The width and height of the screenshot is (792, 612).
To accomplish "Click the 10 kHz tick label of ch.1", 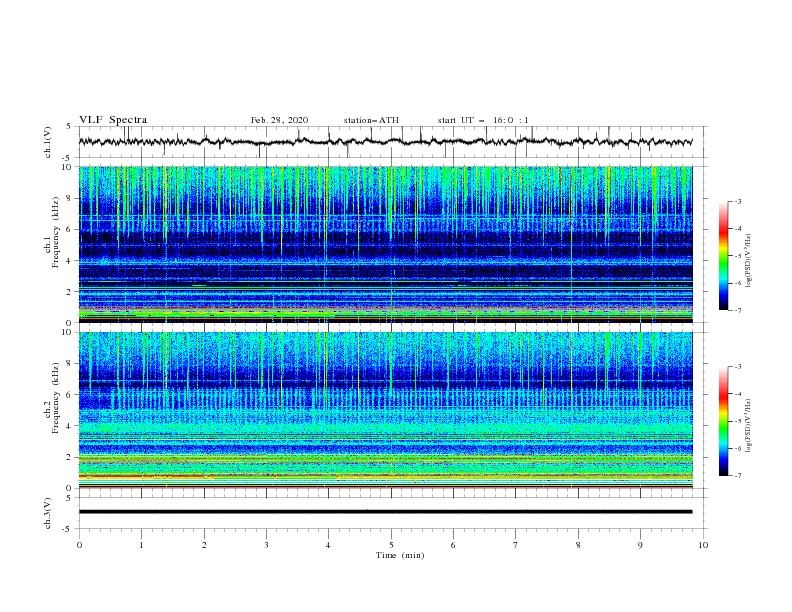I will pyautogui.click(x=68, y=167).
